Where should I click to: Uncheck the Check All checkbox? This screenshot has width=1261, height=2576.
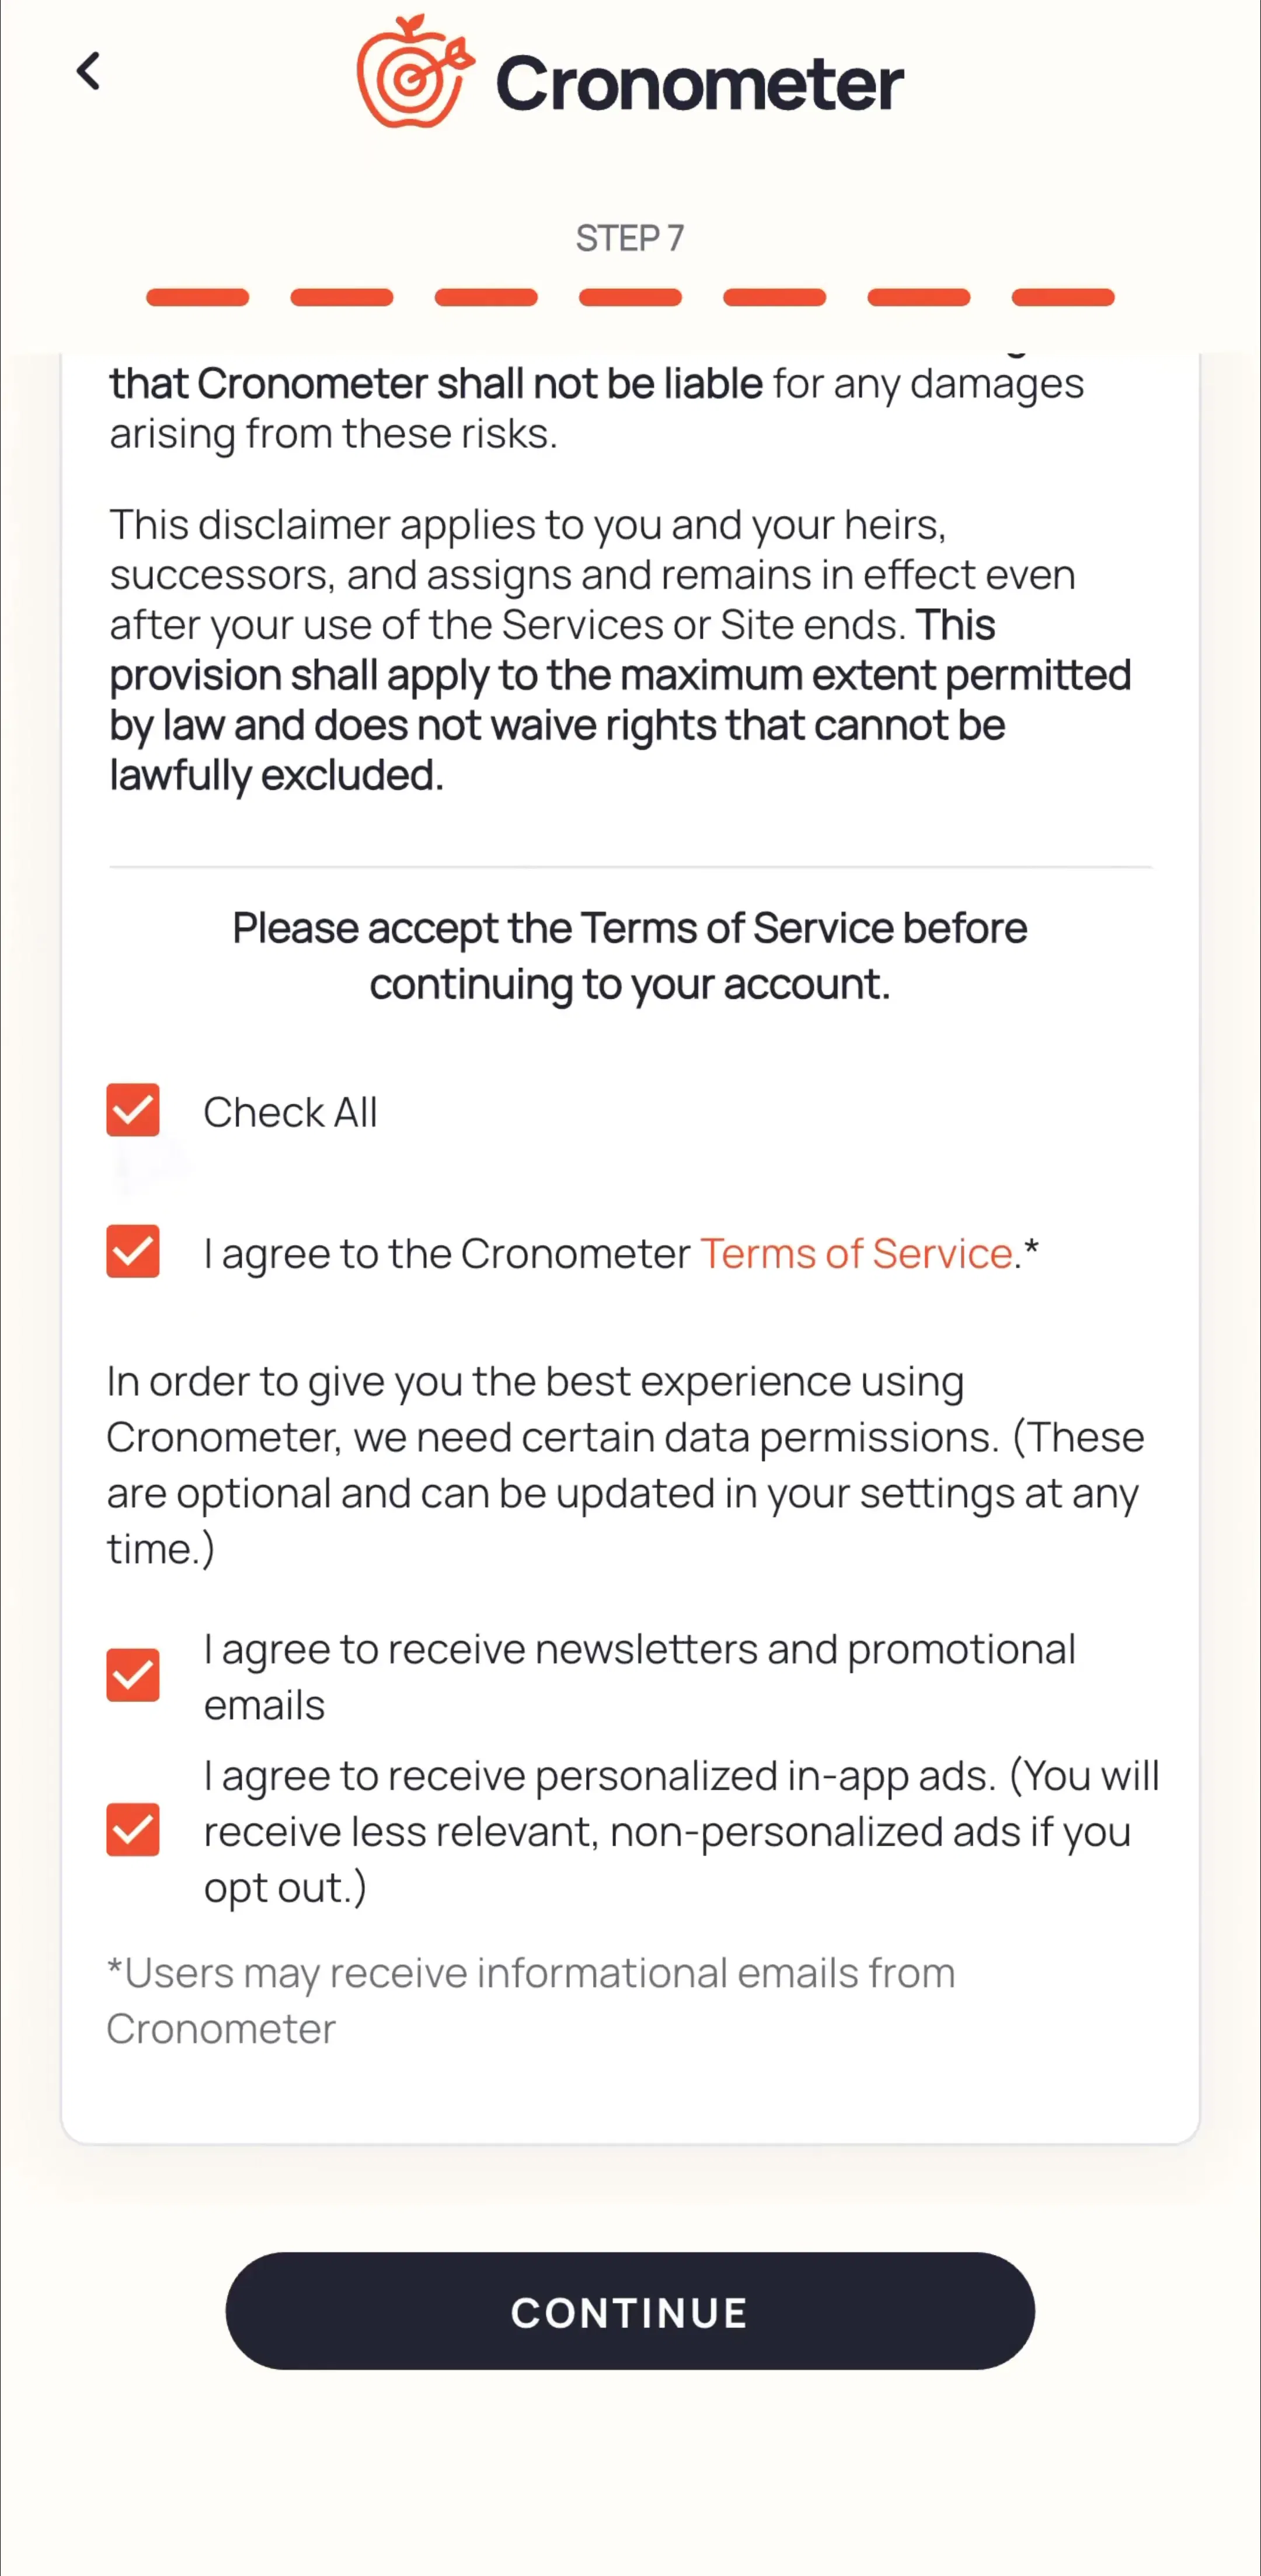click(133, 1110)
